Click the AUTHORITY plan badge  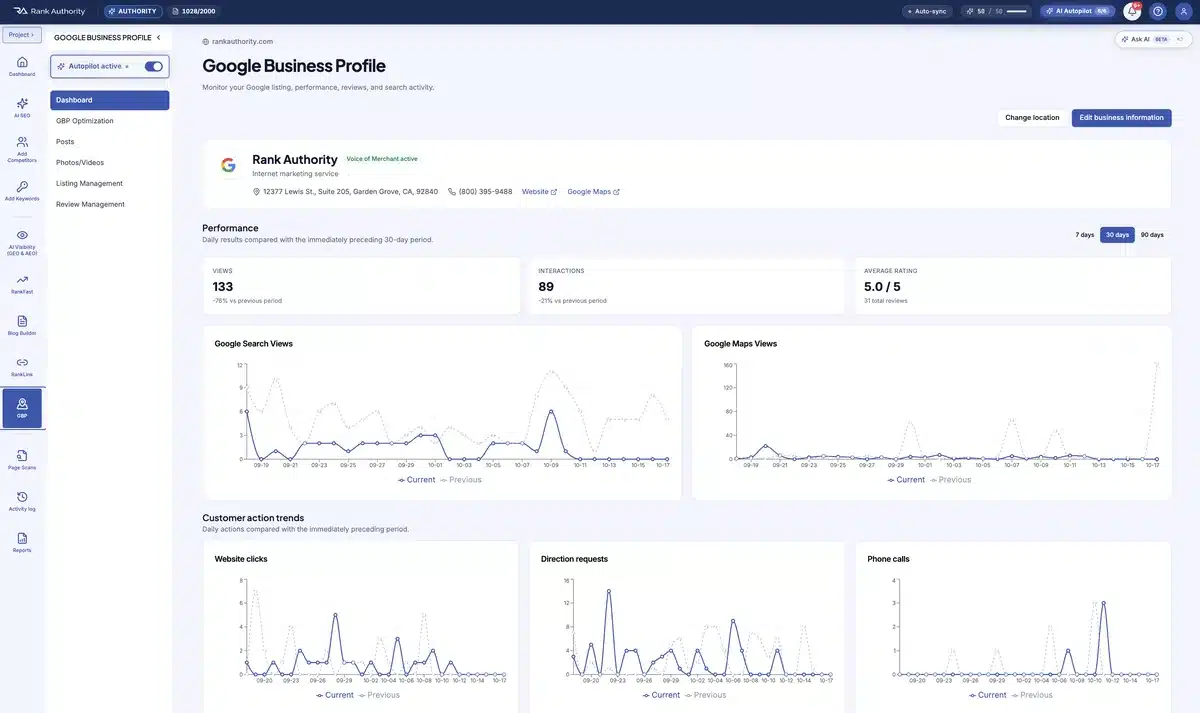pos(133,11)
